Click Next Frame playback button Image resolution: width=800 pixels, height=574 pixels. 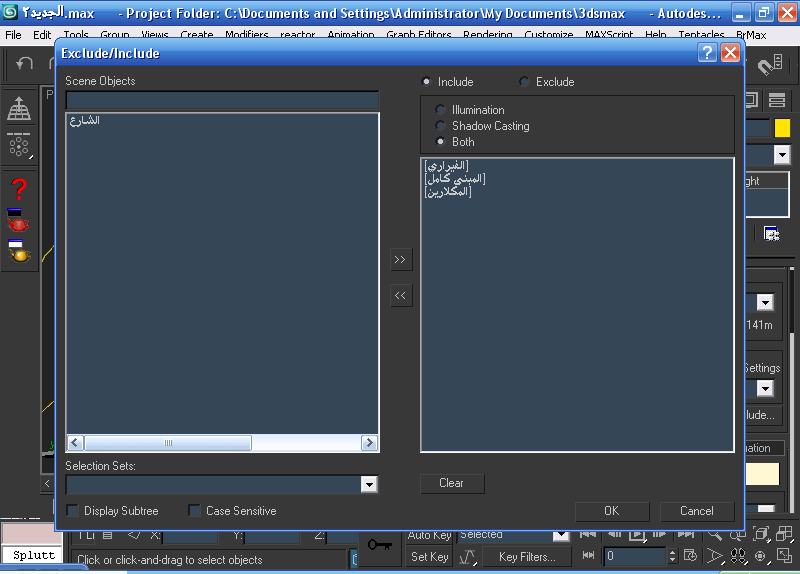[x=660, y=534]
